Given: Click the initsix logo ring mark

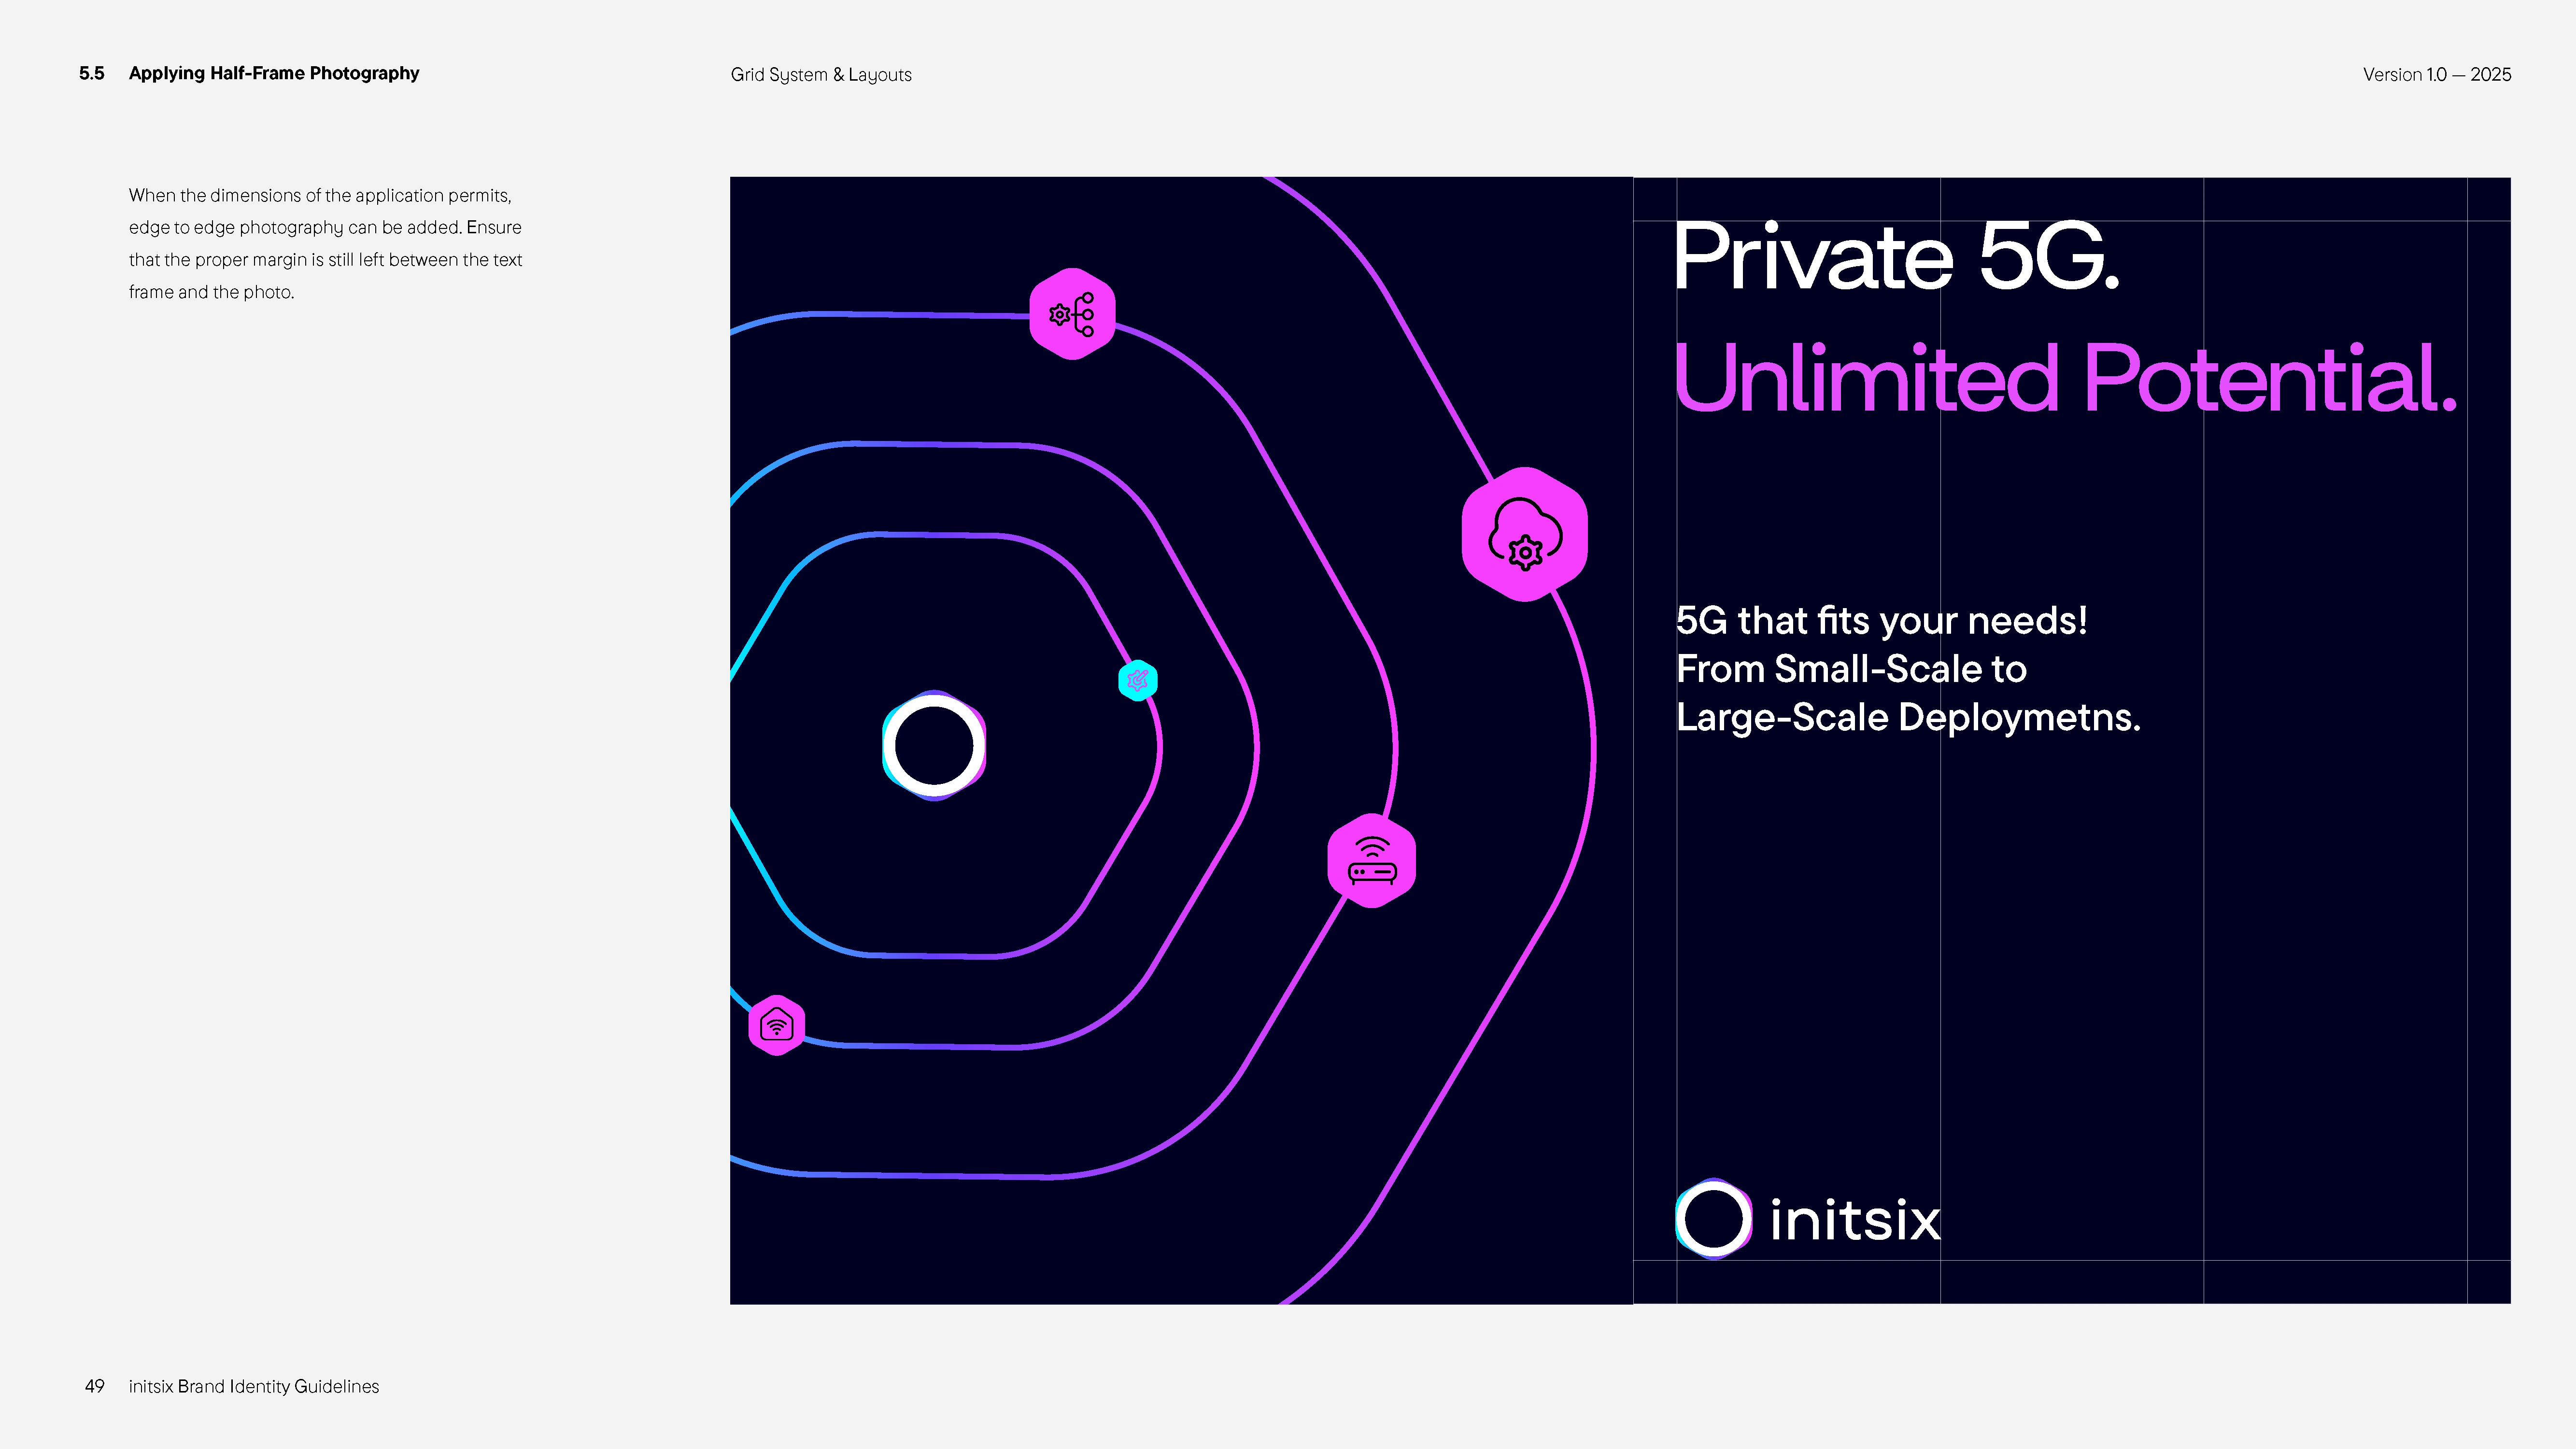Looking at the screenshot, I should [x=1713, y=1219].
